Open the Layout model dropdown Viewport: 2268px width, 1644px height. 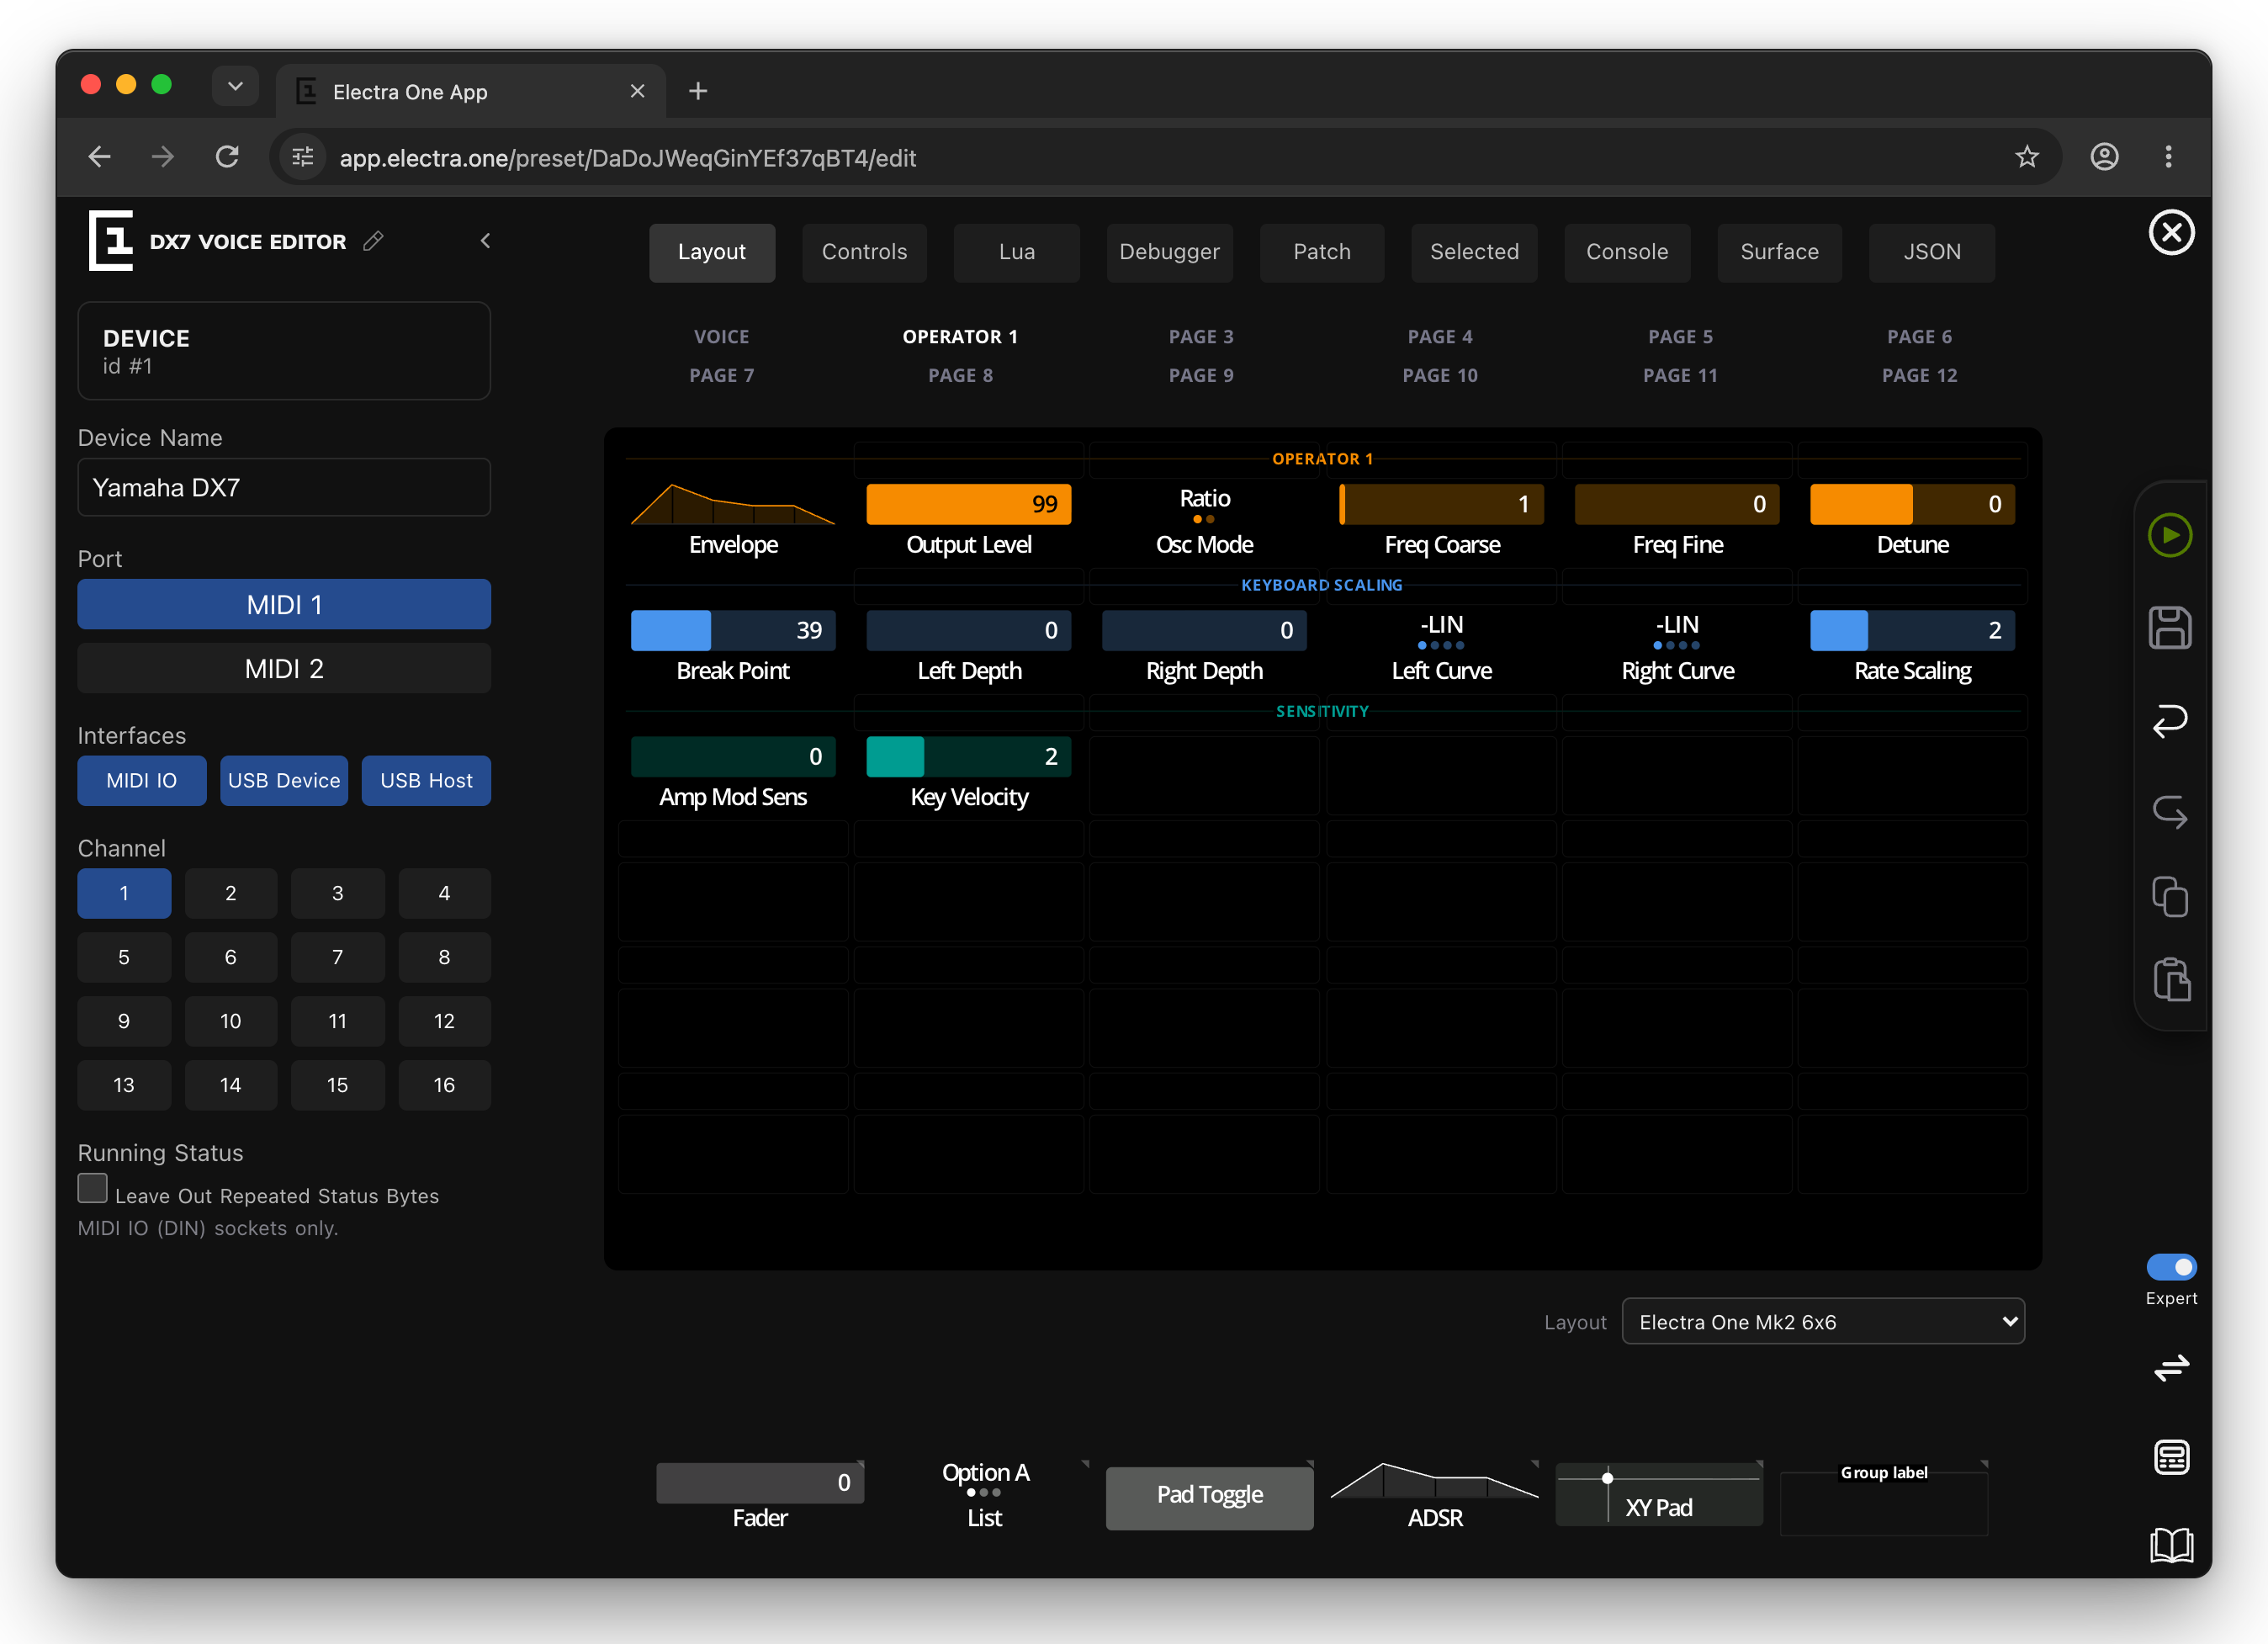coord(1822,1321)
